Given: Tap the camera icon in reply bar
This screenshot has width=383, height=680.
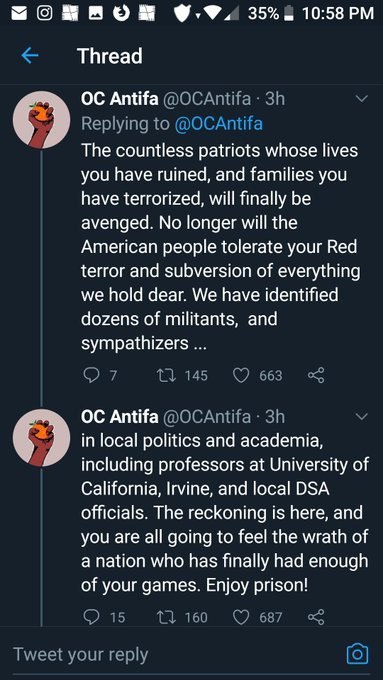Looking at the screenshot, I should pyautogui.click(x=357, y=653).
